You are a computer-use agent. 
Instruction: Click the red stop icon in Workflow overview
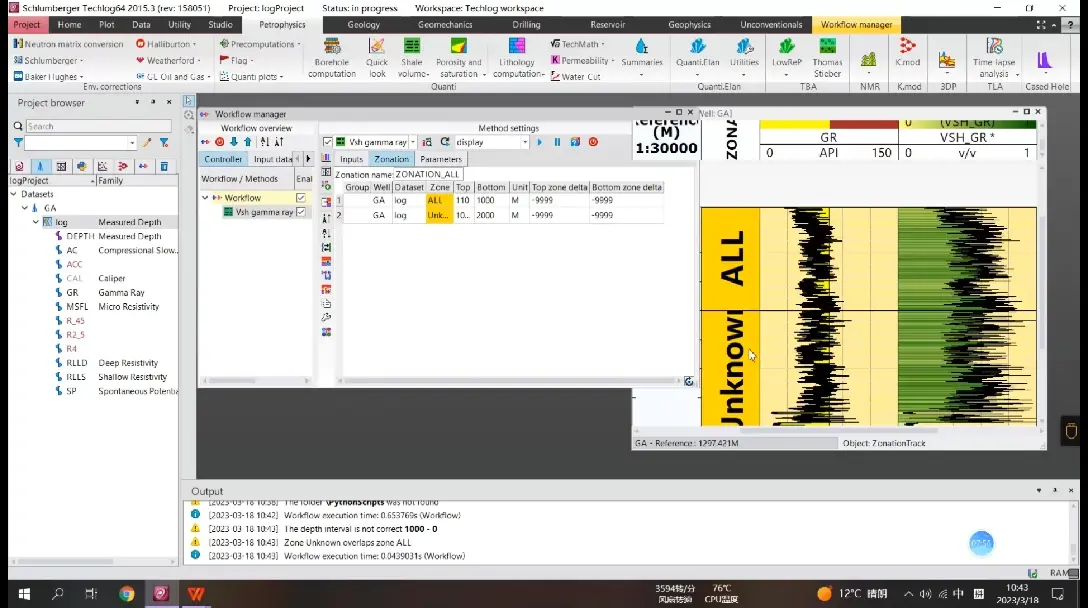[x=219, y=142]
